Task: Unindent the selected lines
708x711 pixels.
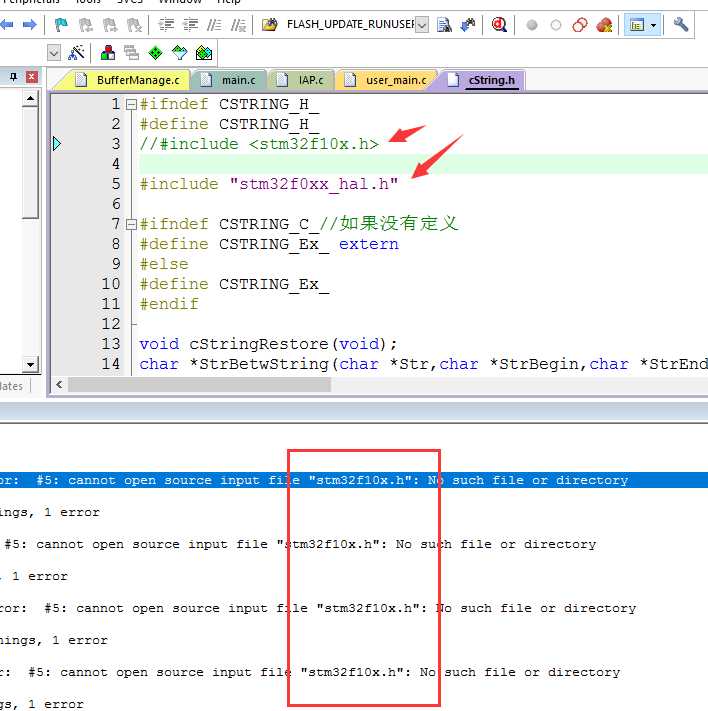Action: coord(190,25)
